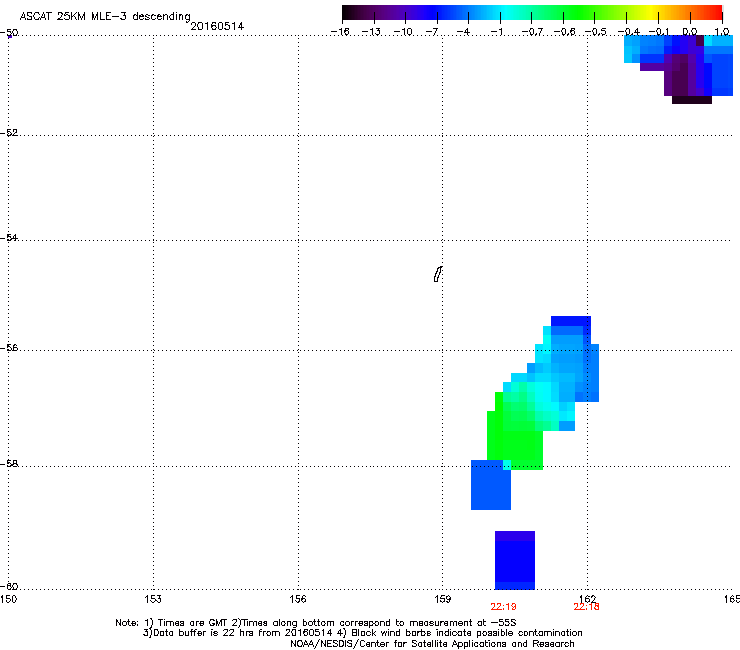This screenshot has width=740, height=650.
Task: Click the -0.6 color scale label
Action: (564, 32)
